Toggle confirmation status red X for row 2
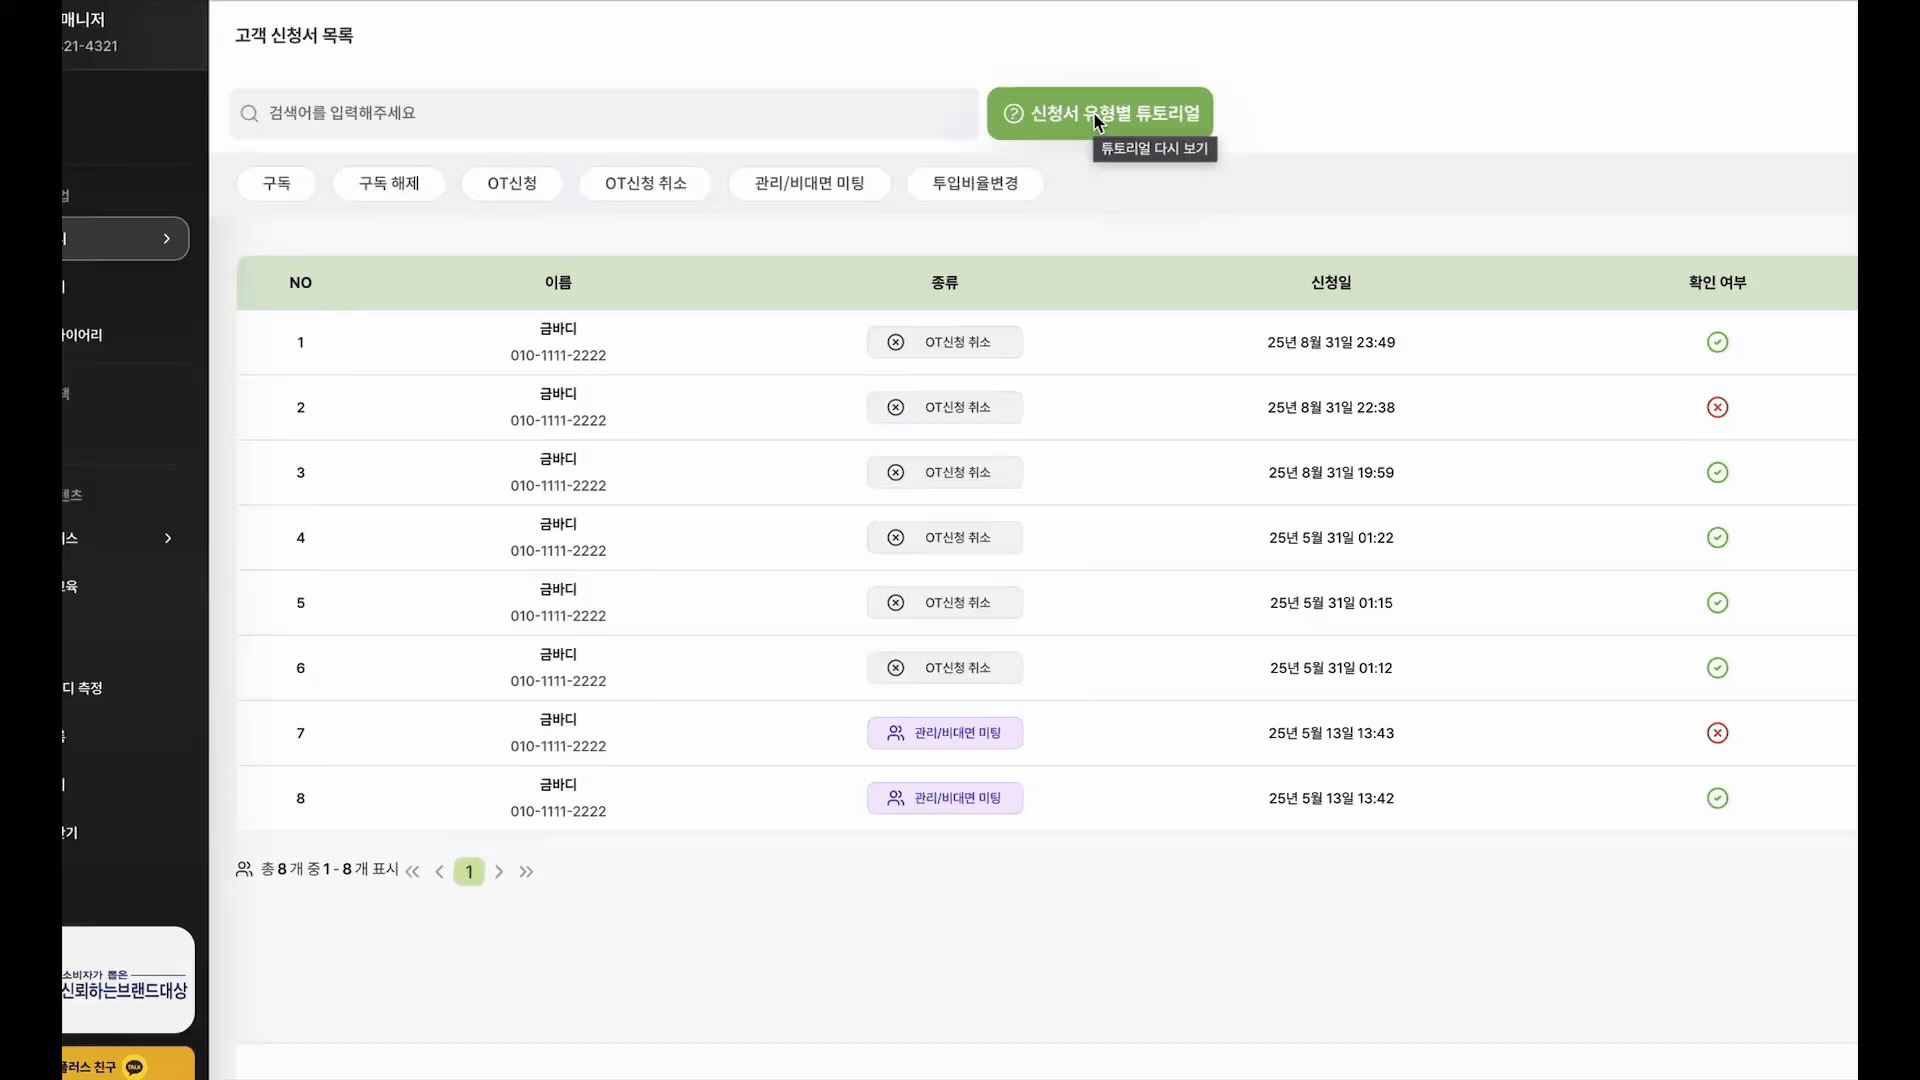Image resolution: width=1920 pixels, height=1080 pixels. pos(1717,407)
